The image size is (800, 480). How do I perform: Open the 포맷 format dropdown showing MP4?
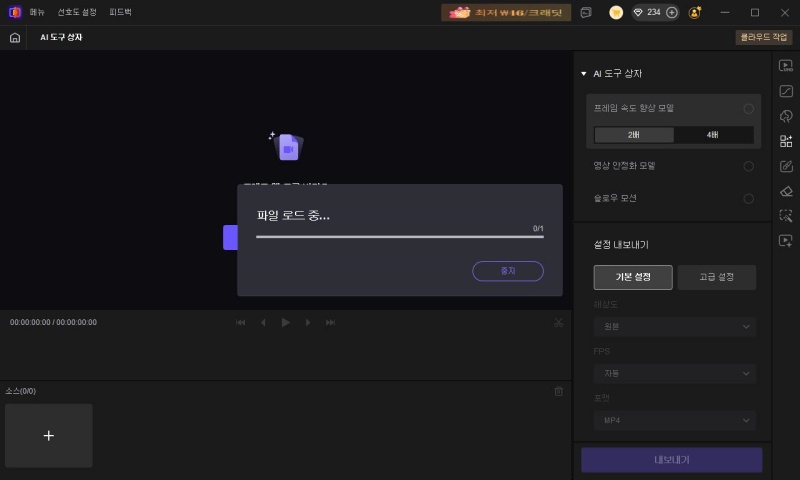click(x=674, y=420)
